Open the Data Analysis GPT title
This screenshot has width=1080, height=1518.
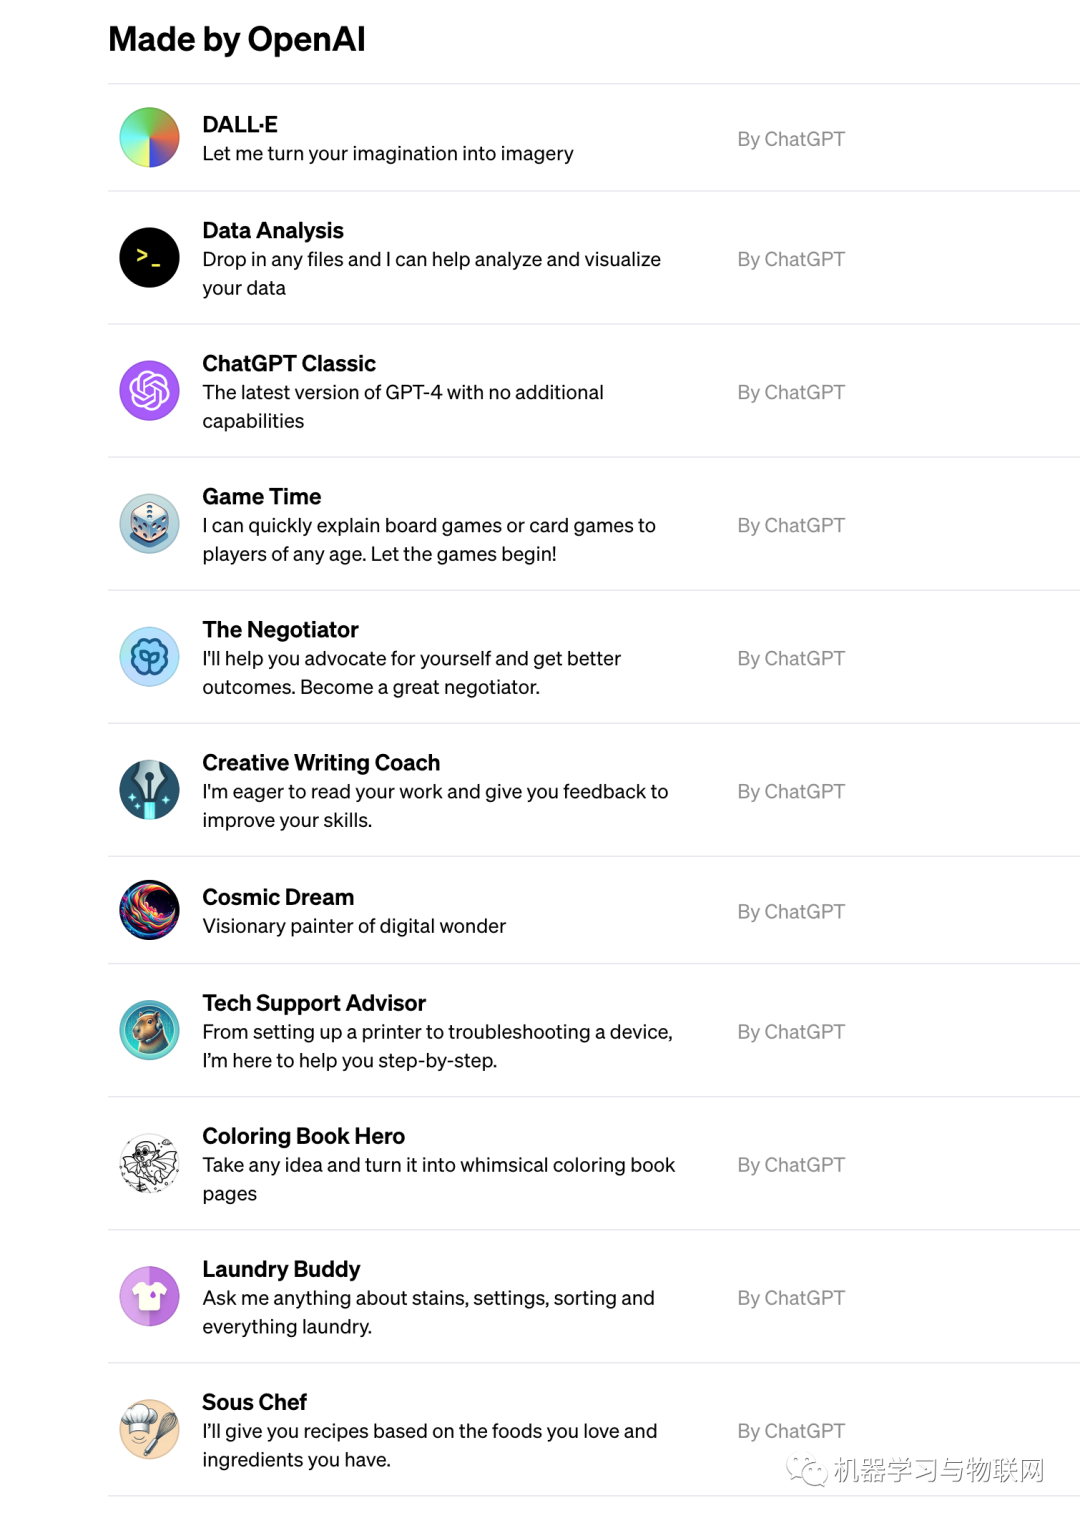pyautogui.click(x=273, y=231)
